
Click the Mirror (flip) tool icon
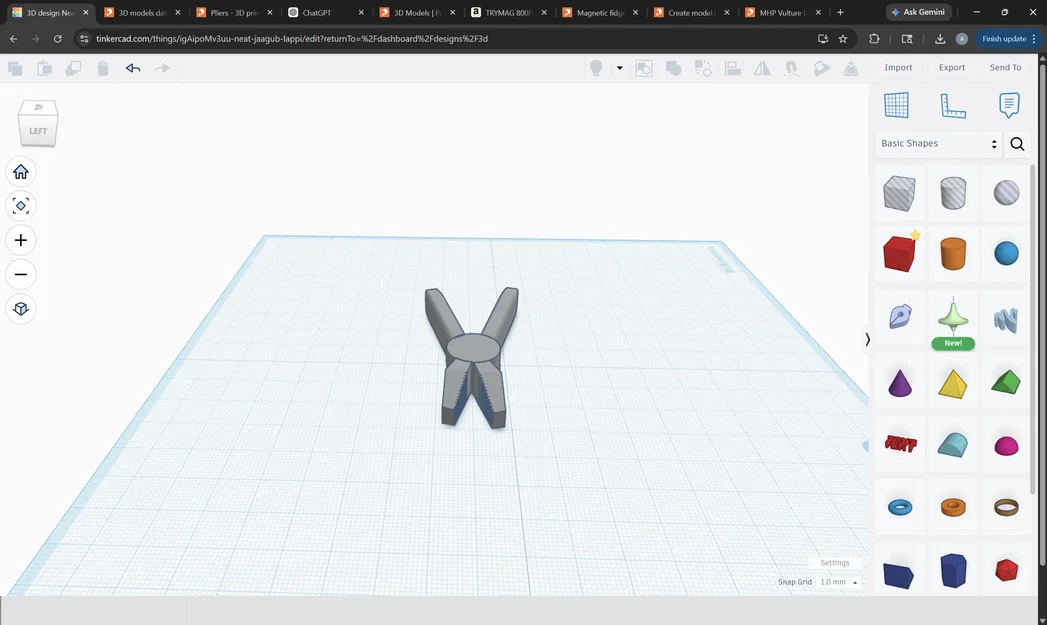pos(762,67)
